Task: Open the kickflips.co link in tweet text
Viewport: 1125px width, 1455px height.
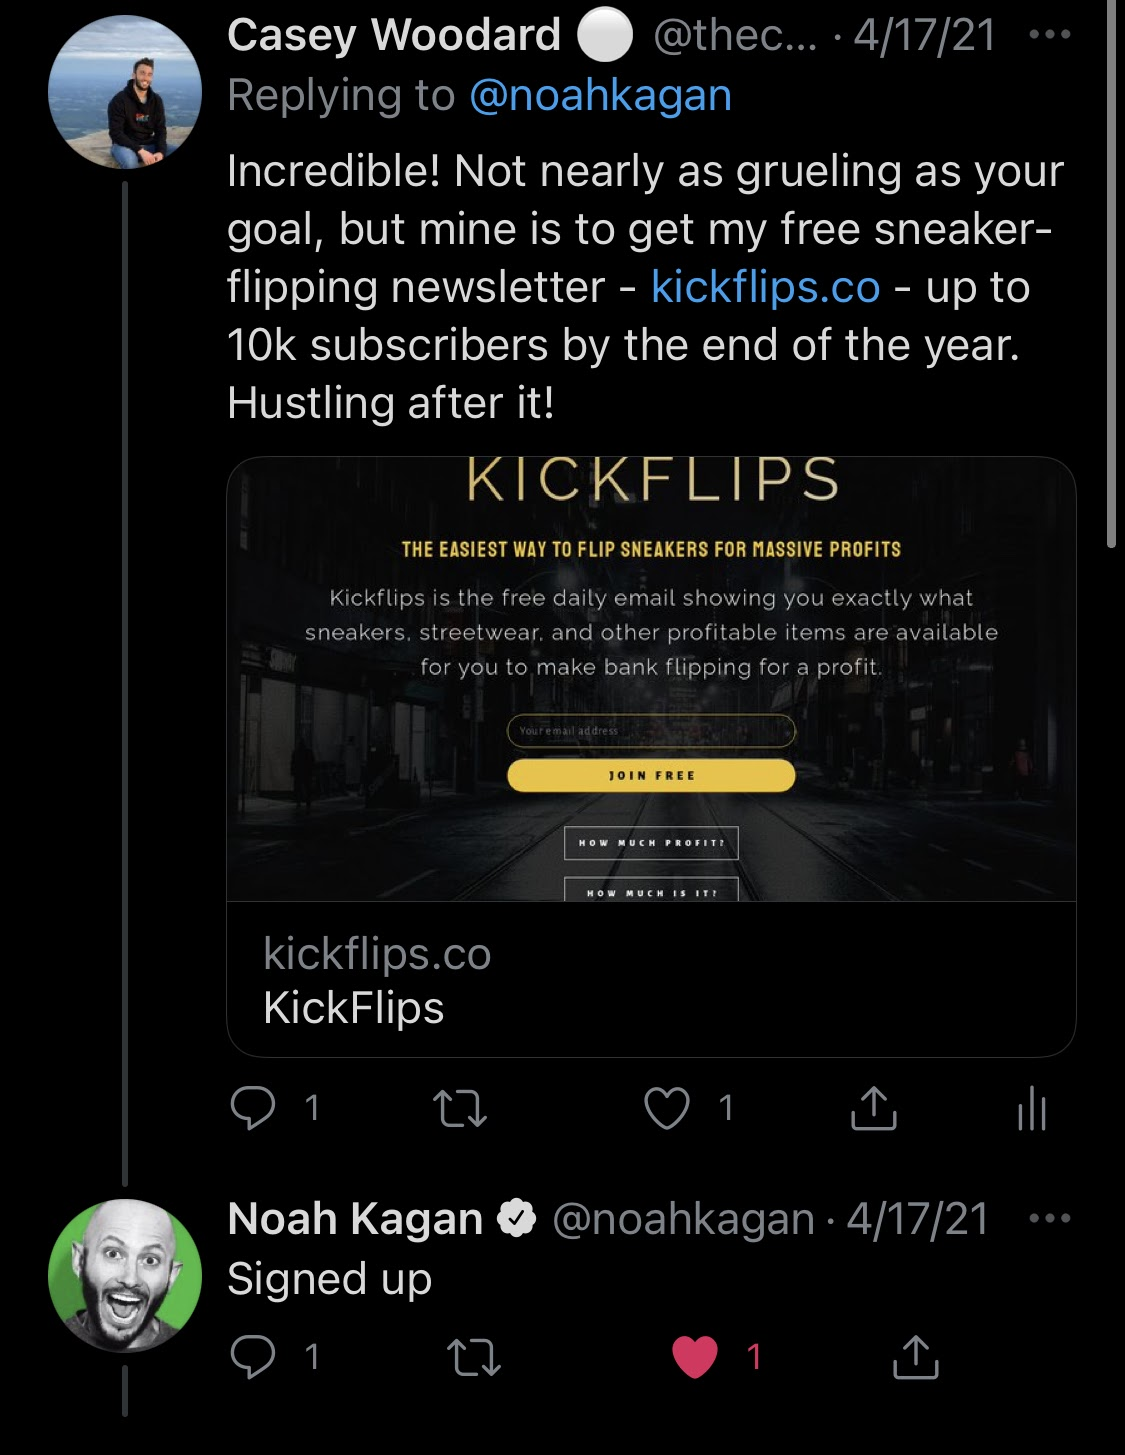Action: [765, 288]
